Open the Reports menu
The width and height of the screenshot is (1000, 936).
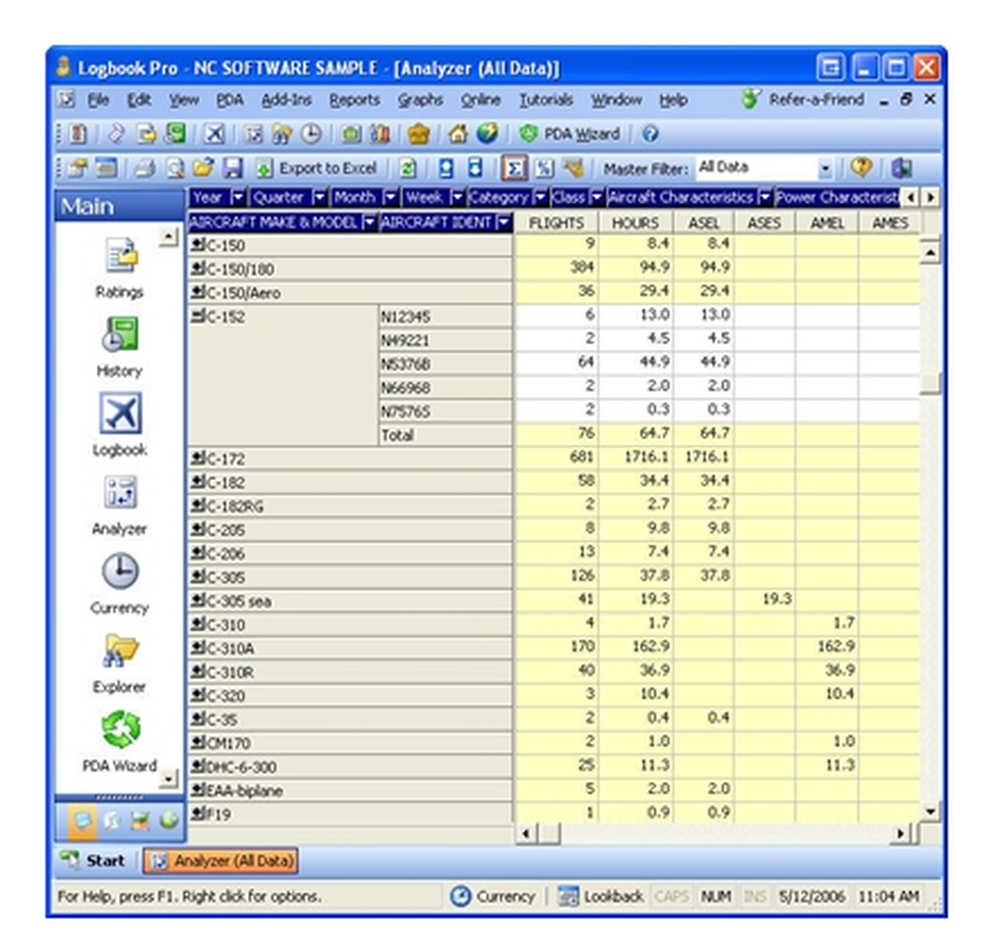(x=355, y=100)
